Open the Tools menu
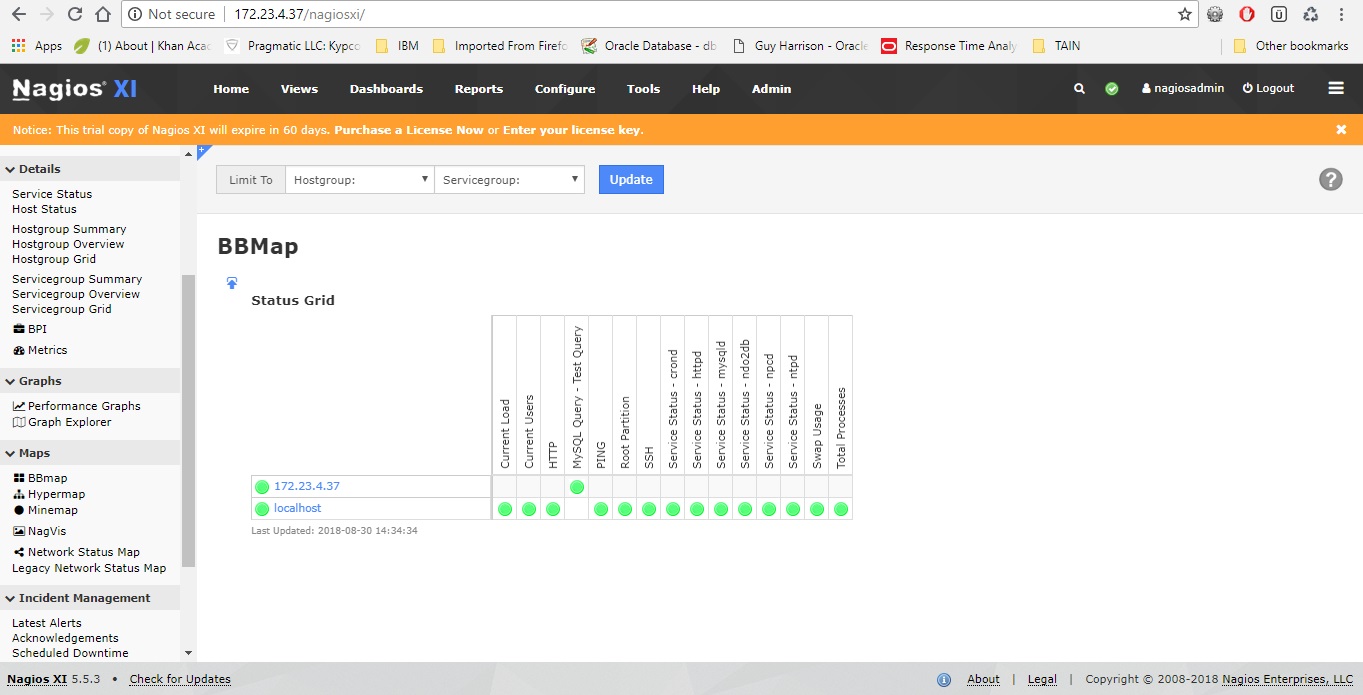The image size is (1363, 695). [x=643, y=89]
